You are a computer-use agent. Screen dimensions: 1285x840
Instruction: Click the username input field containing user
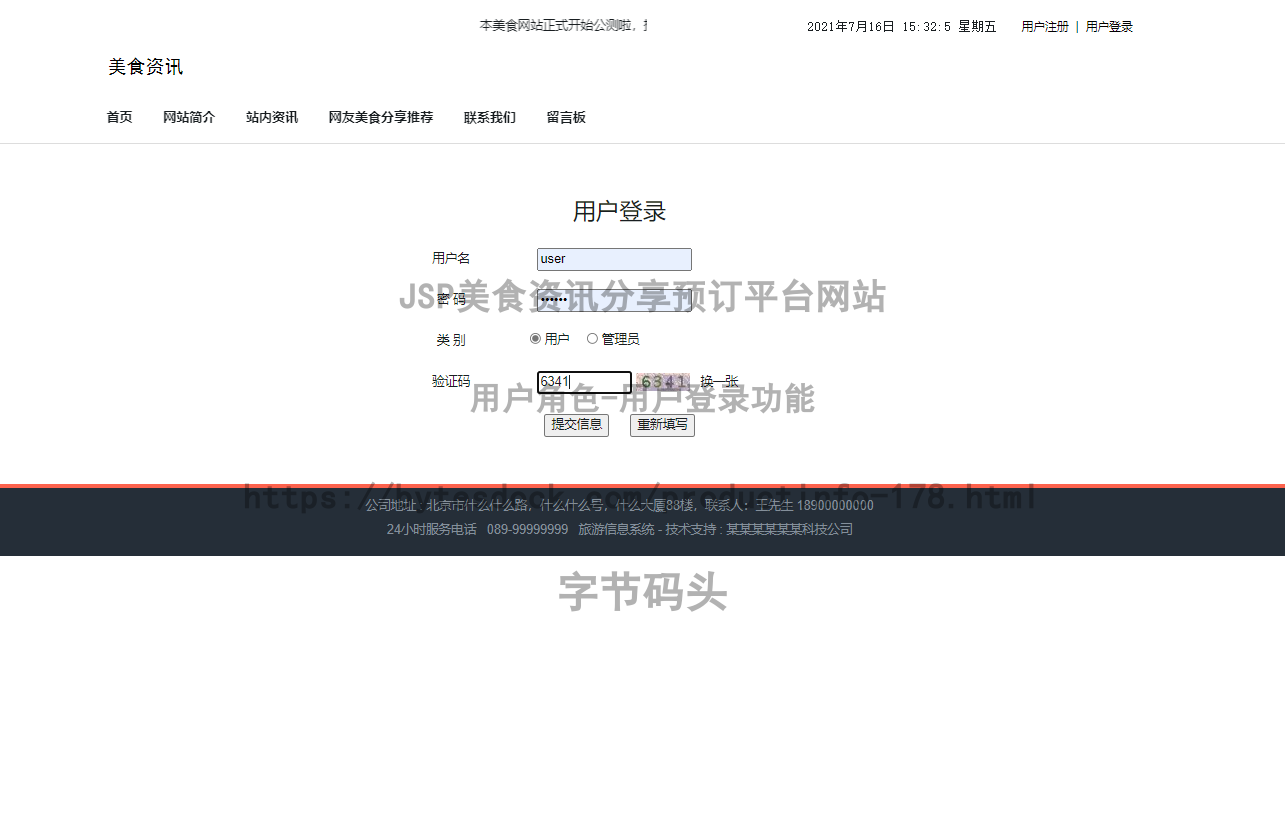(x=613, y=259)
